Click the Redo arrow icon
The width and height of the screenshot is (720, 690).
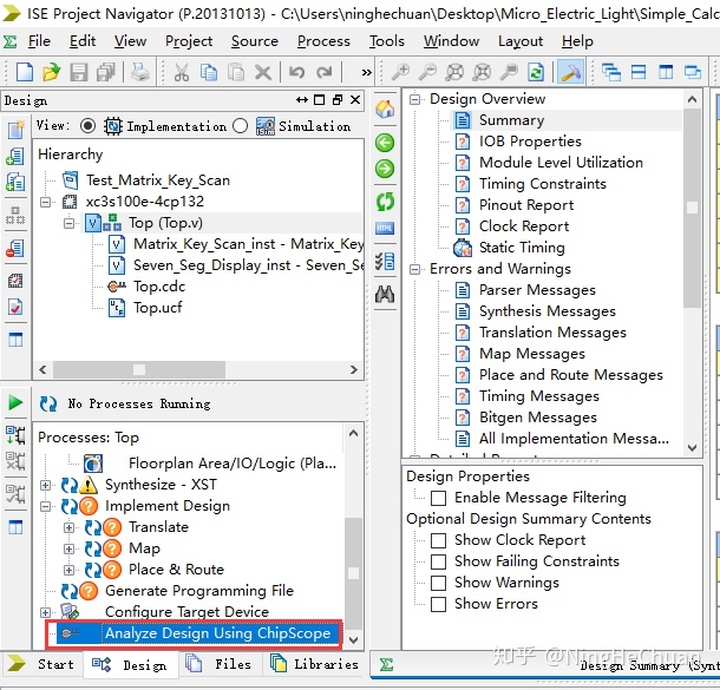tap(324, 72)
